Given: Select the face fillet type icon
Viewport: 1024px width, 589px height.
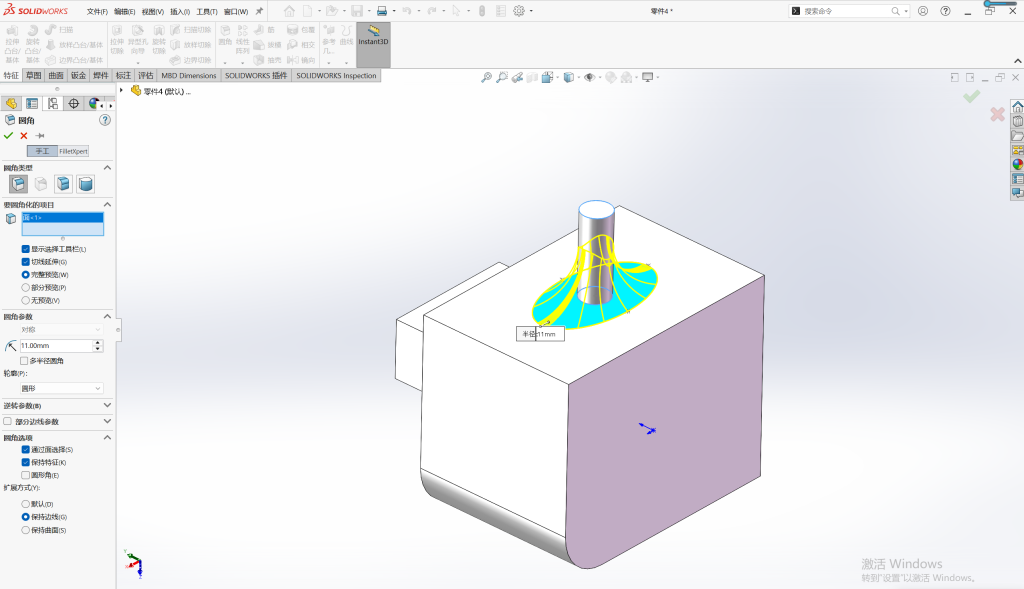Looking at the screenshot, I should point(63,184).
